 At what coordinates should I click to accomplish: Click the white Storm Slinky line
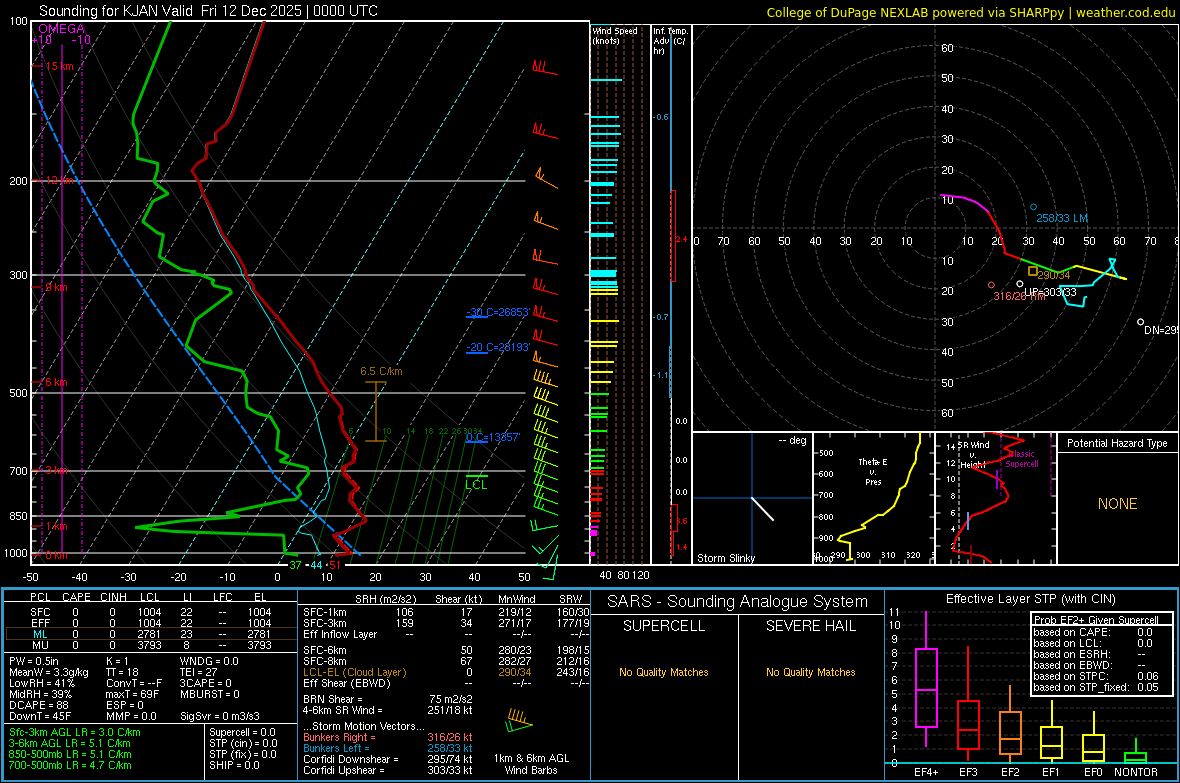(x=762, y=509)
